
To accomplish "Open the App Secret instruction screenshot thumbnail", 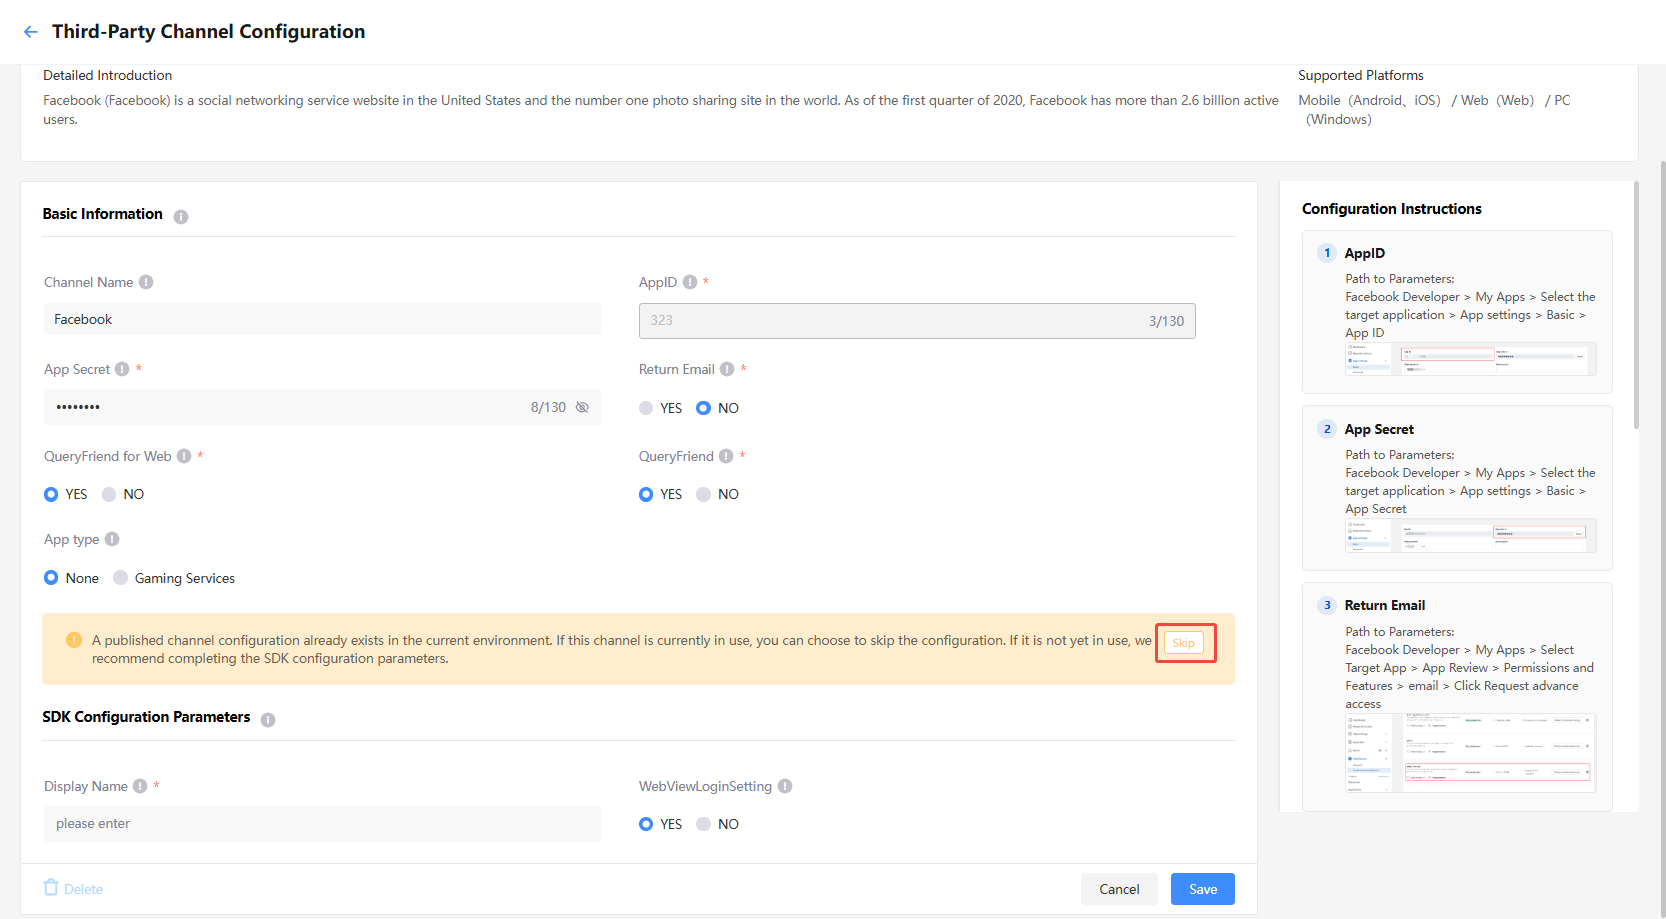I will tap(1471, 536).
